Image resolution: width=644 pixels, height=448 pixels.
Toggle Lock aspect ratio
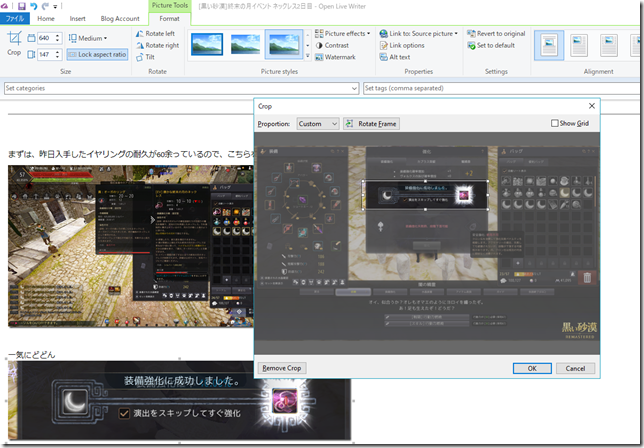pos(97,54)
